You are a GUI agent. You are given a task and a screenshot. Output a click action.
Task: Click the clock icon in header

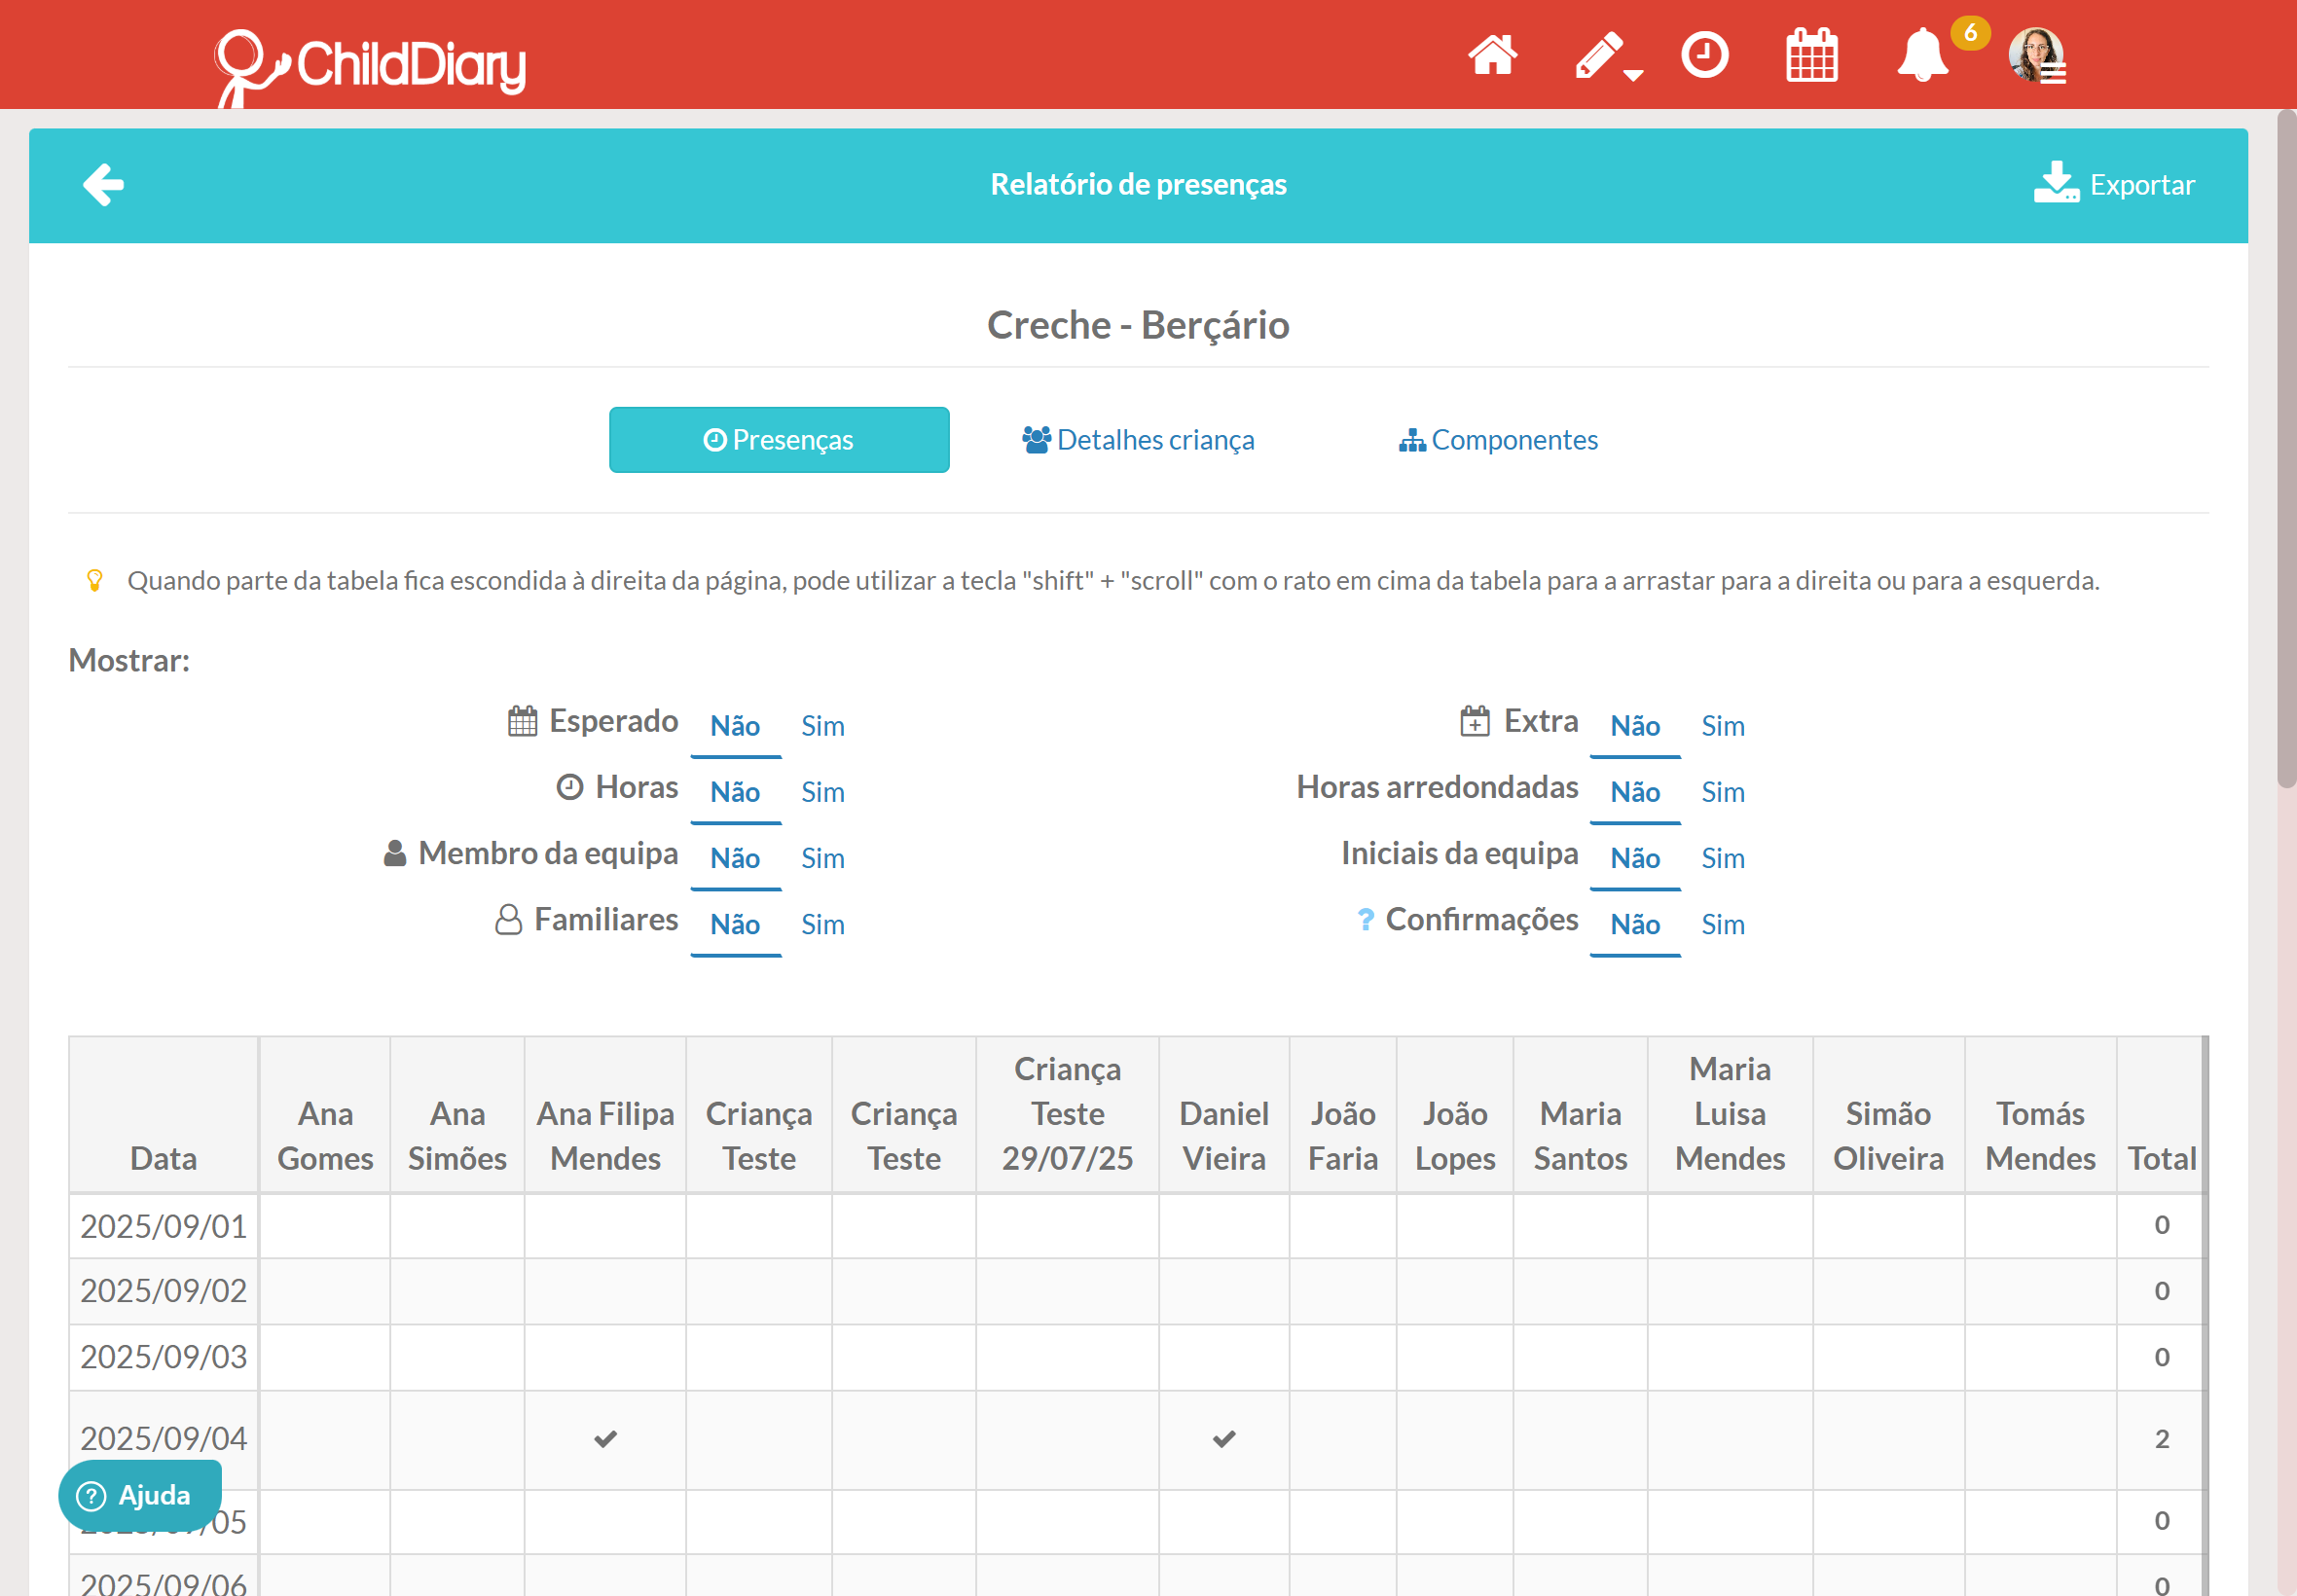coord(1704,56)
